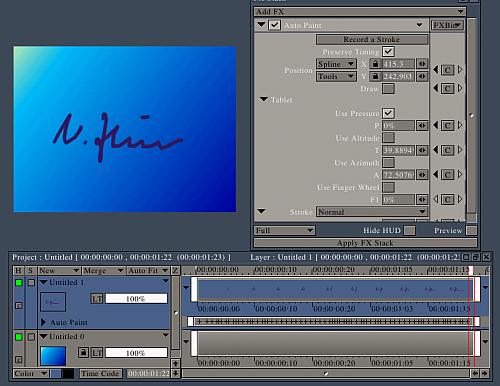The height and width of the screenshot is (386, 500).
Task: Hide the Untitled 0 layer via green light
Action: [19, 337]
